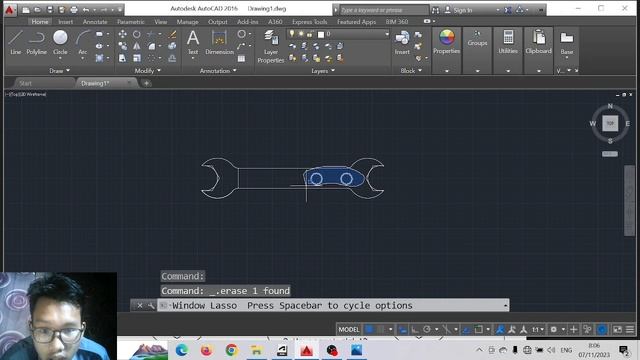This screenshot has height=360, width=640.
Task: Open Google Chrome from taskbar
Action: click(231, 350)
